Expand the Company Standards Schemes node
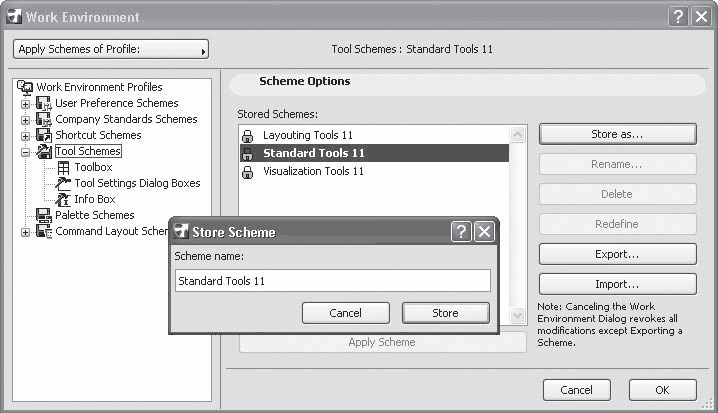 pyautogui.click(x=25, y=119)
